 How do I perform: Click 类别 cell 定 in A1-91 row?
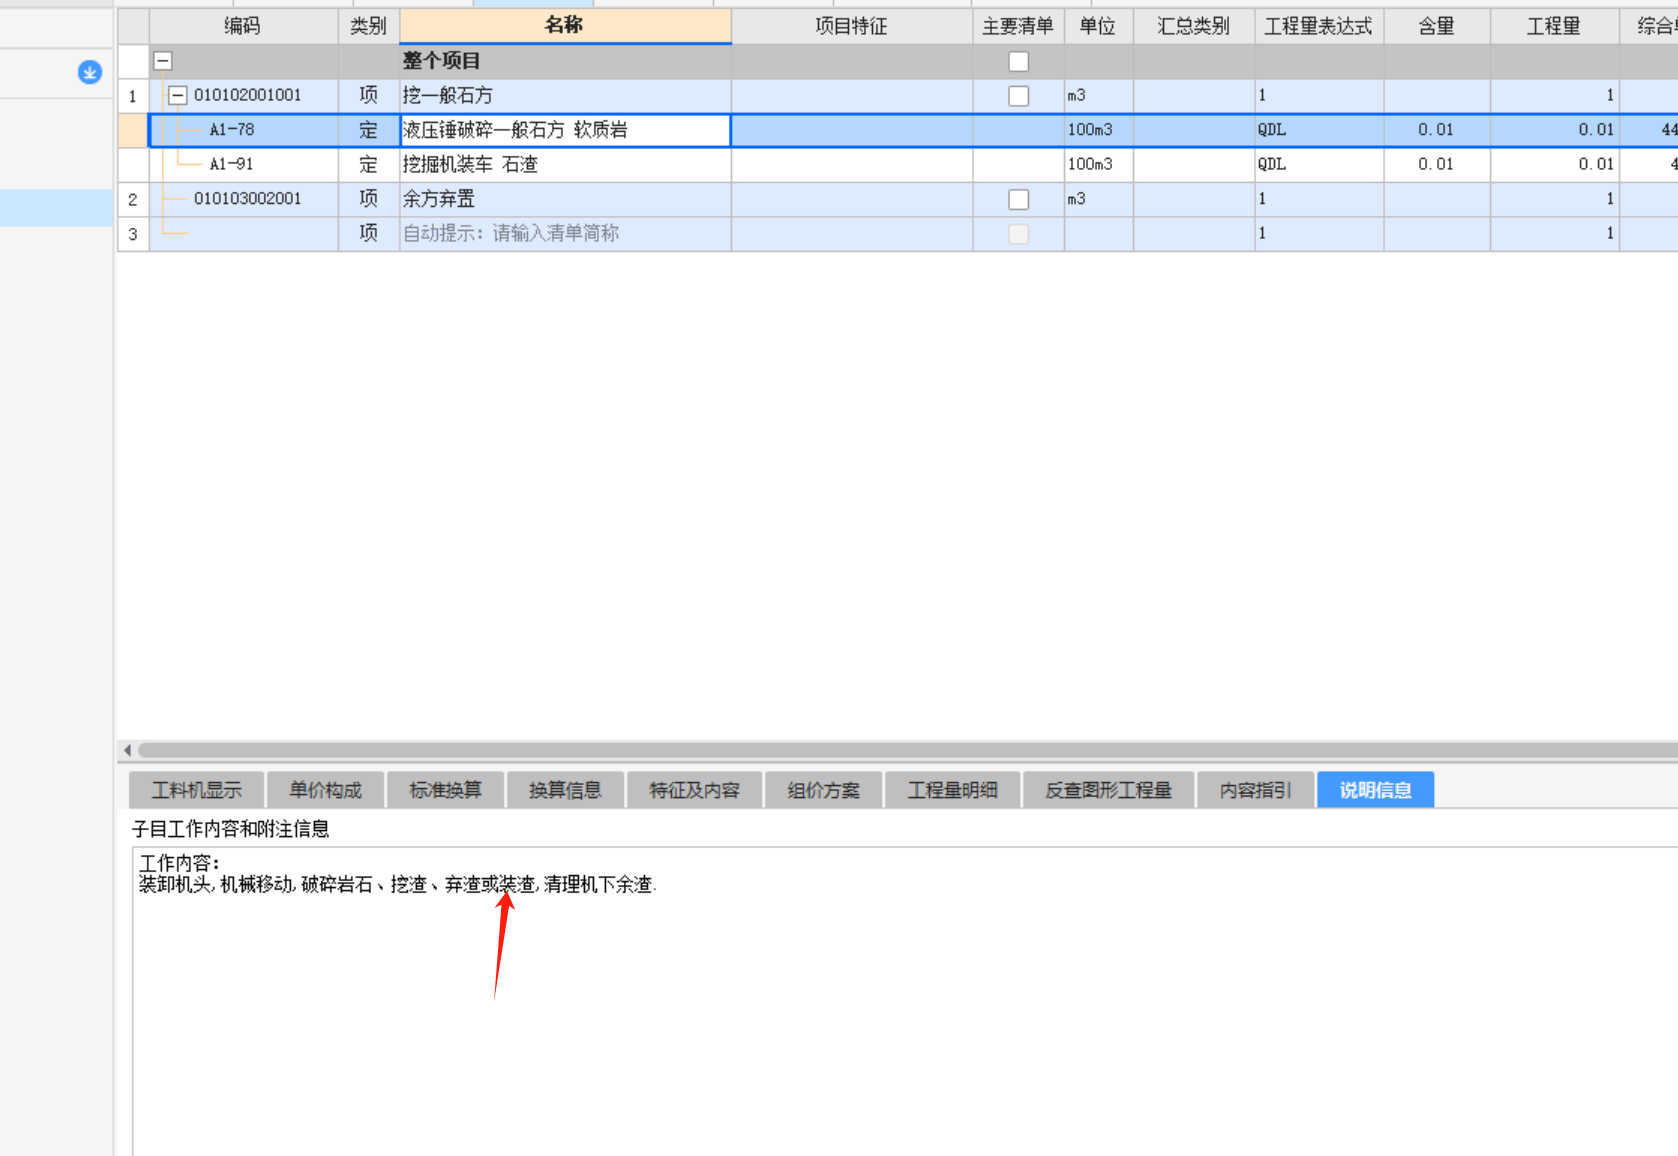coord(368,164)
